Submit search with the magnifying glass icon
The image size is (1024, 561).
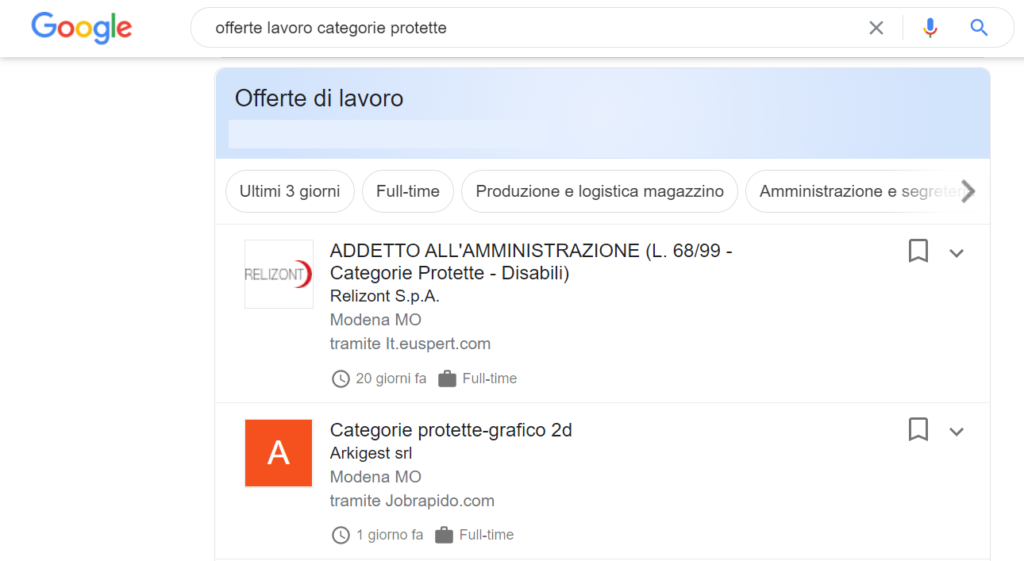(978, 27)
